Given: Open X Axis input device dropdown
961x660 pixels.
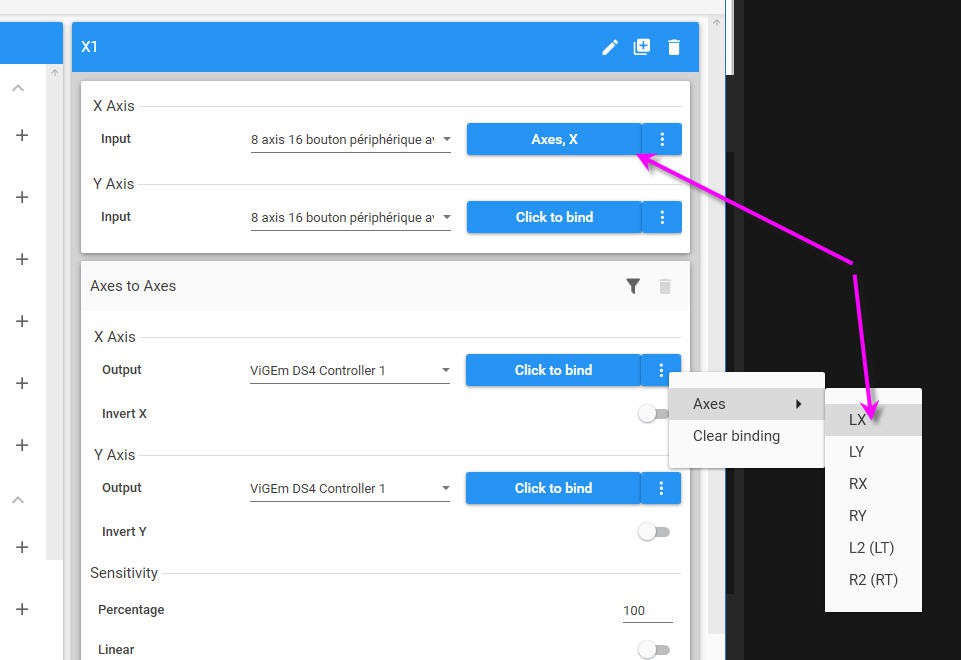Looking at the screenshot, I should [x=350, y=140].
